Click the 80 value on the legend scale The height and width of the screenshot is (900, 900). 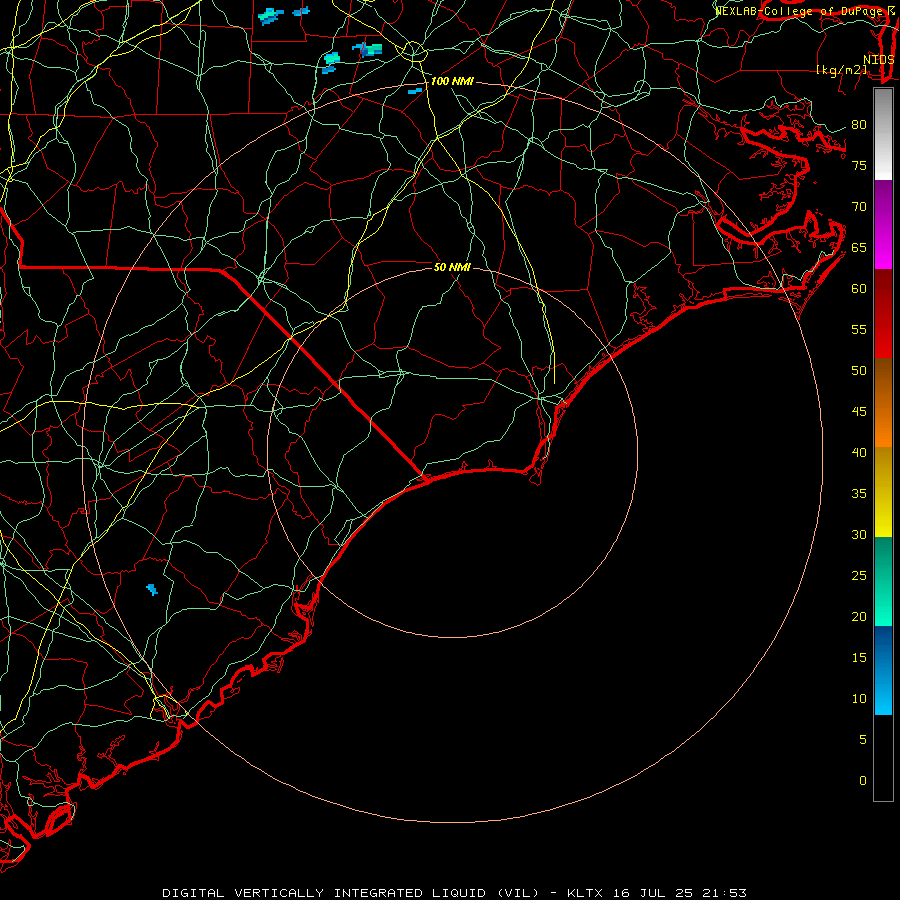[859, 125]
